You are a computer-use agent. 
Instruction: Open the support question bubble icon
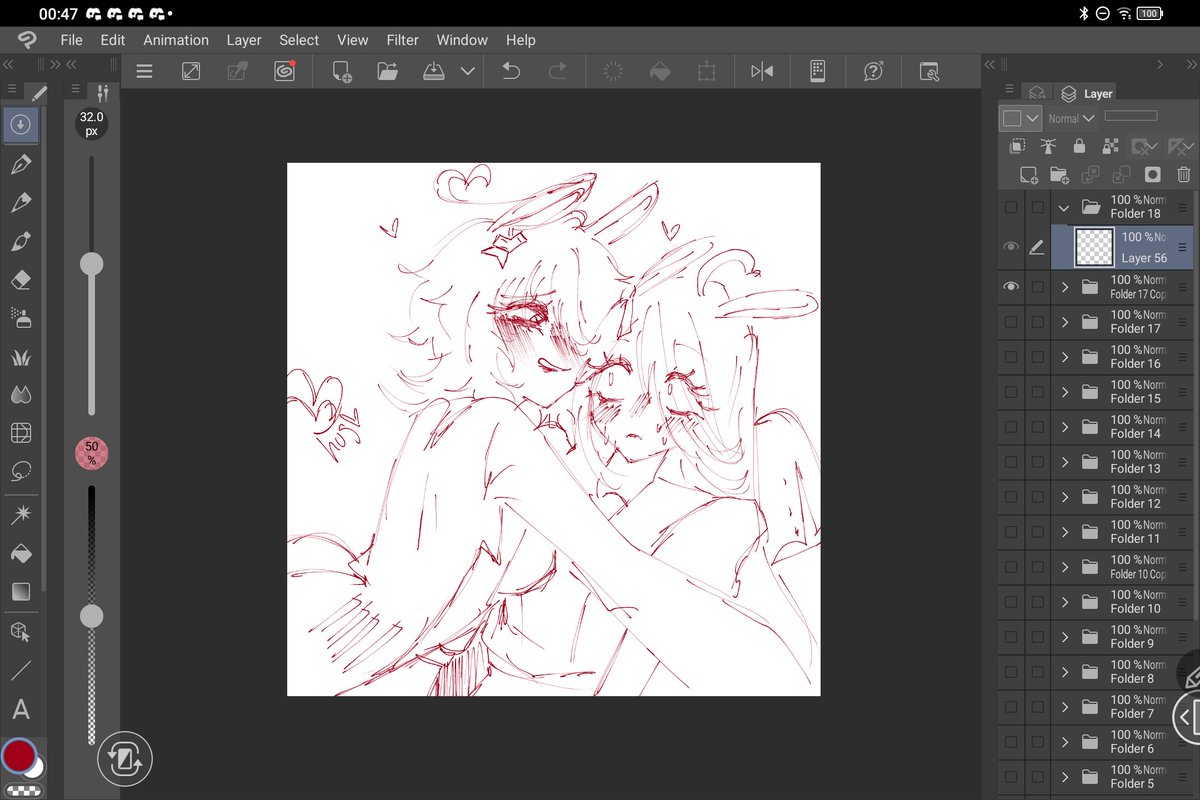coord(873,71)
